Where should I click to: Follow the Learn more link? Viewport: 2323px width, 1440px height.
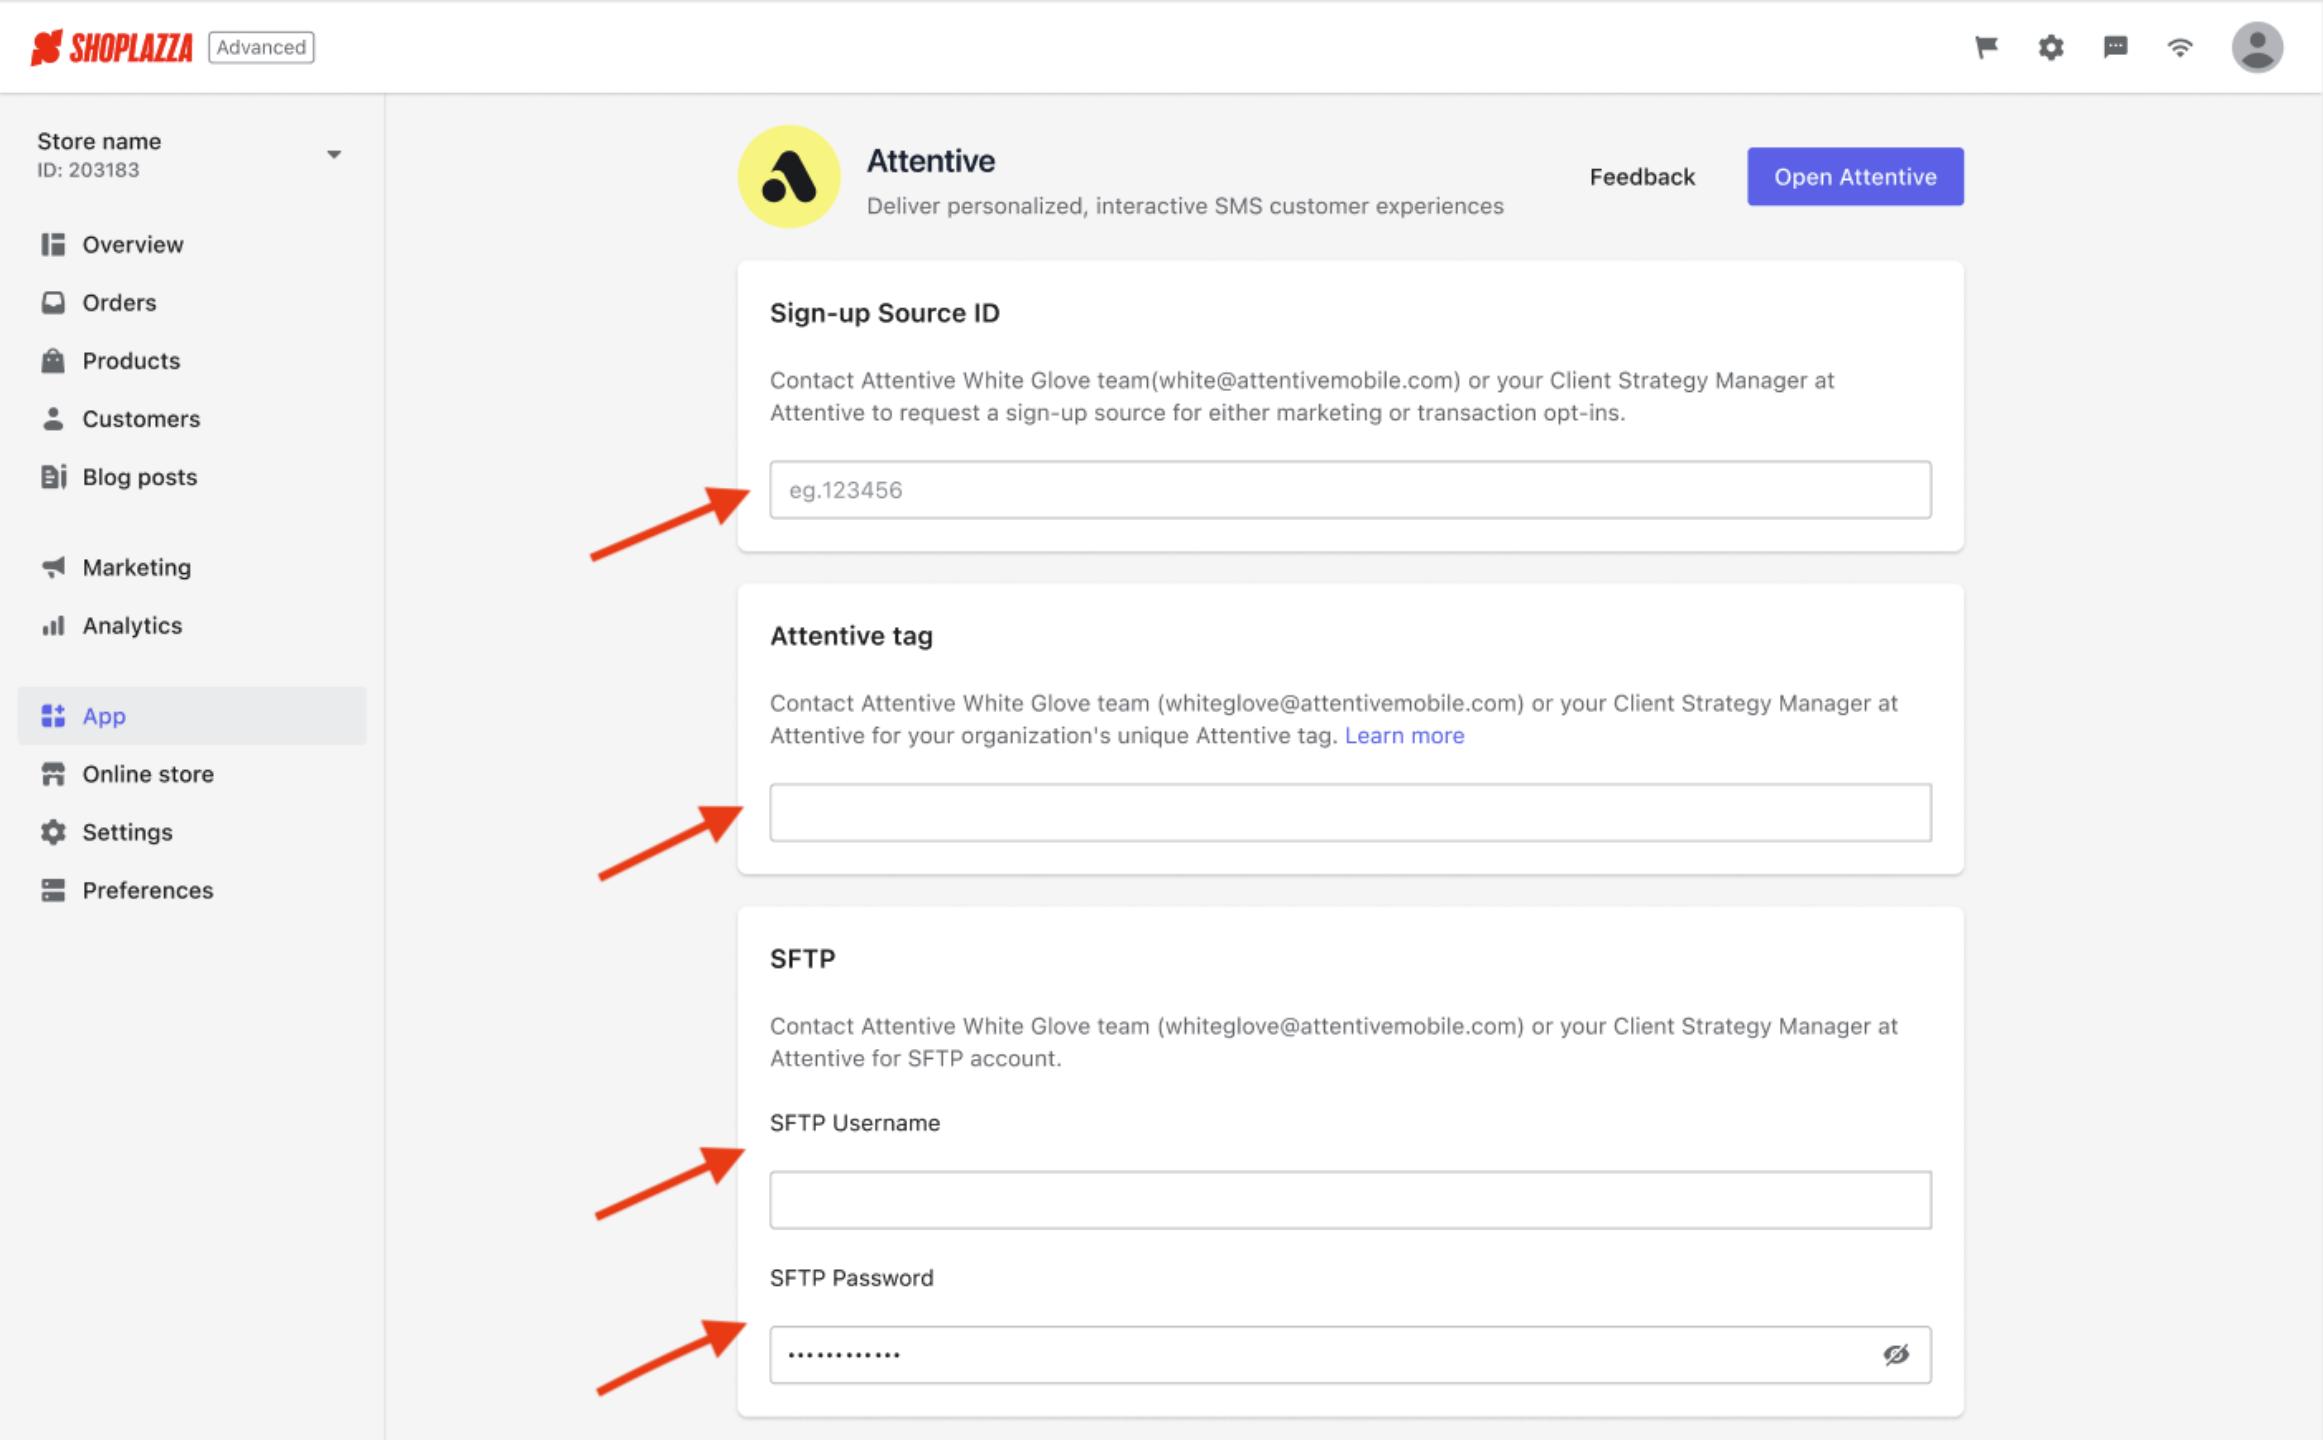click(x=1404, y=735)
